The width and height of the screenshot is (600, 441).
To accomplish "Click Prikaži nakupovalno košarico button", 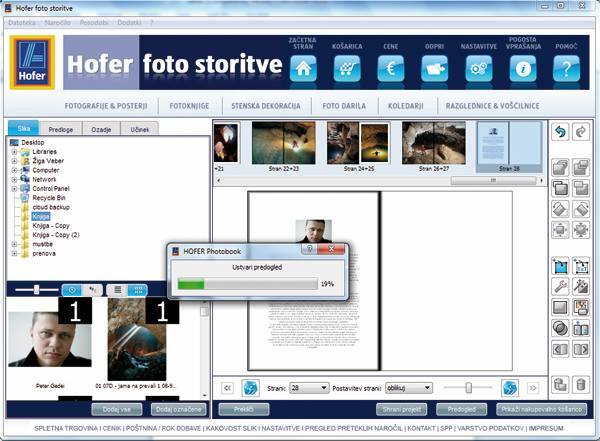I will click(542, 409).
